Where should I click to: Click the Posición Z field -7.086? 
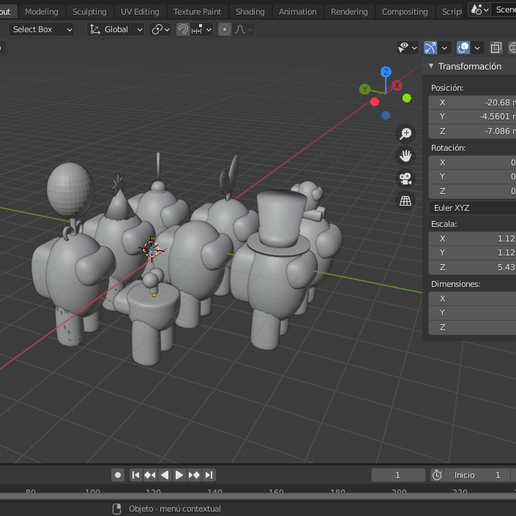[472, 131]
